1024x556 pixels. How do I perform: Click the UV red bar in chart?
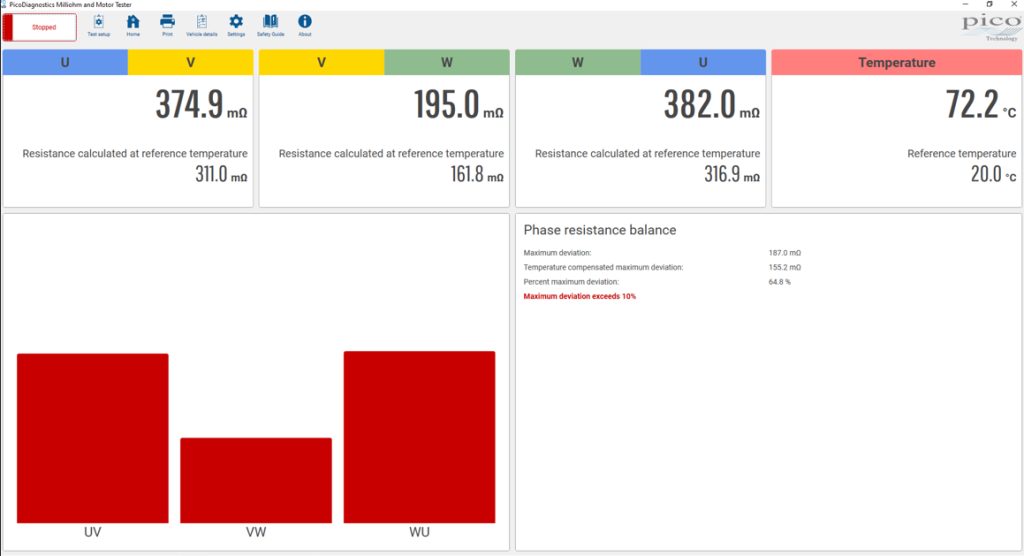(x=93, y=438)
